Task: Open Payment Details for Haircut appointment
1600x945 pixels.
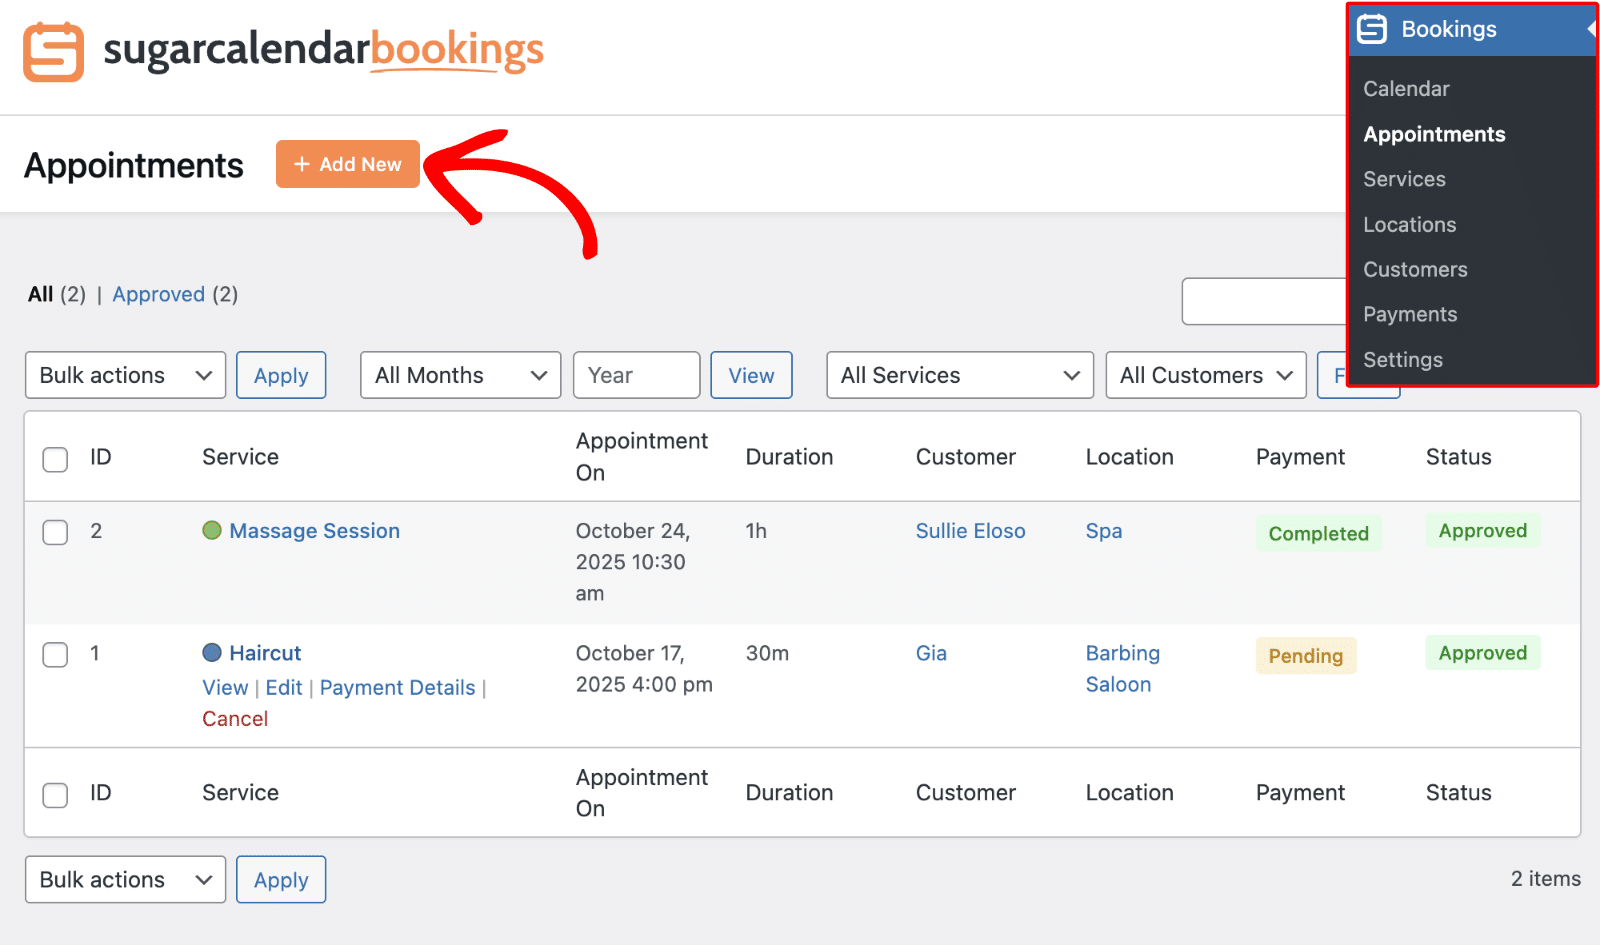Action: 397,688
